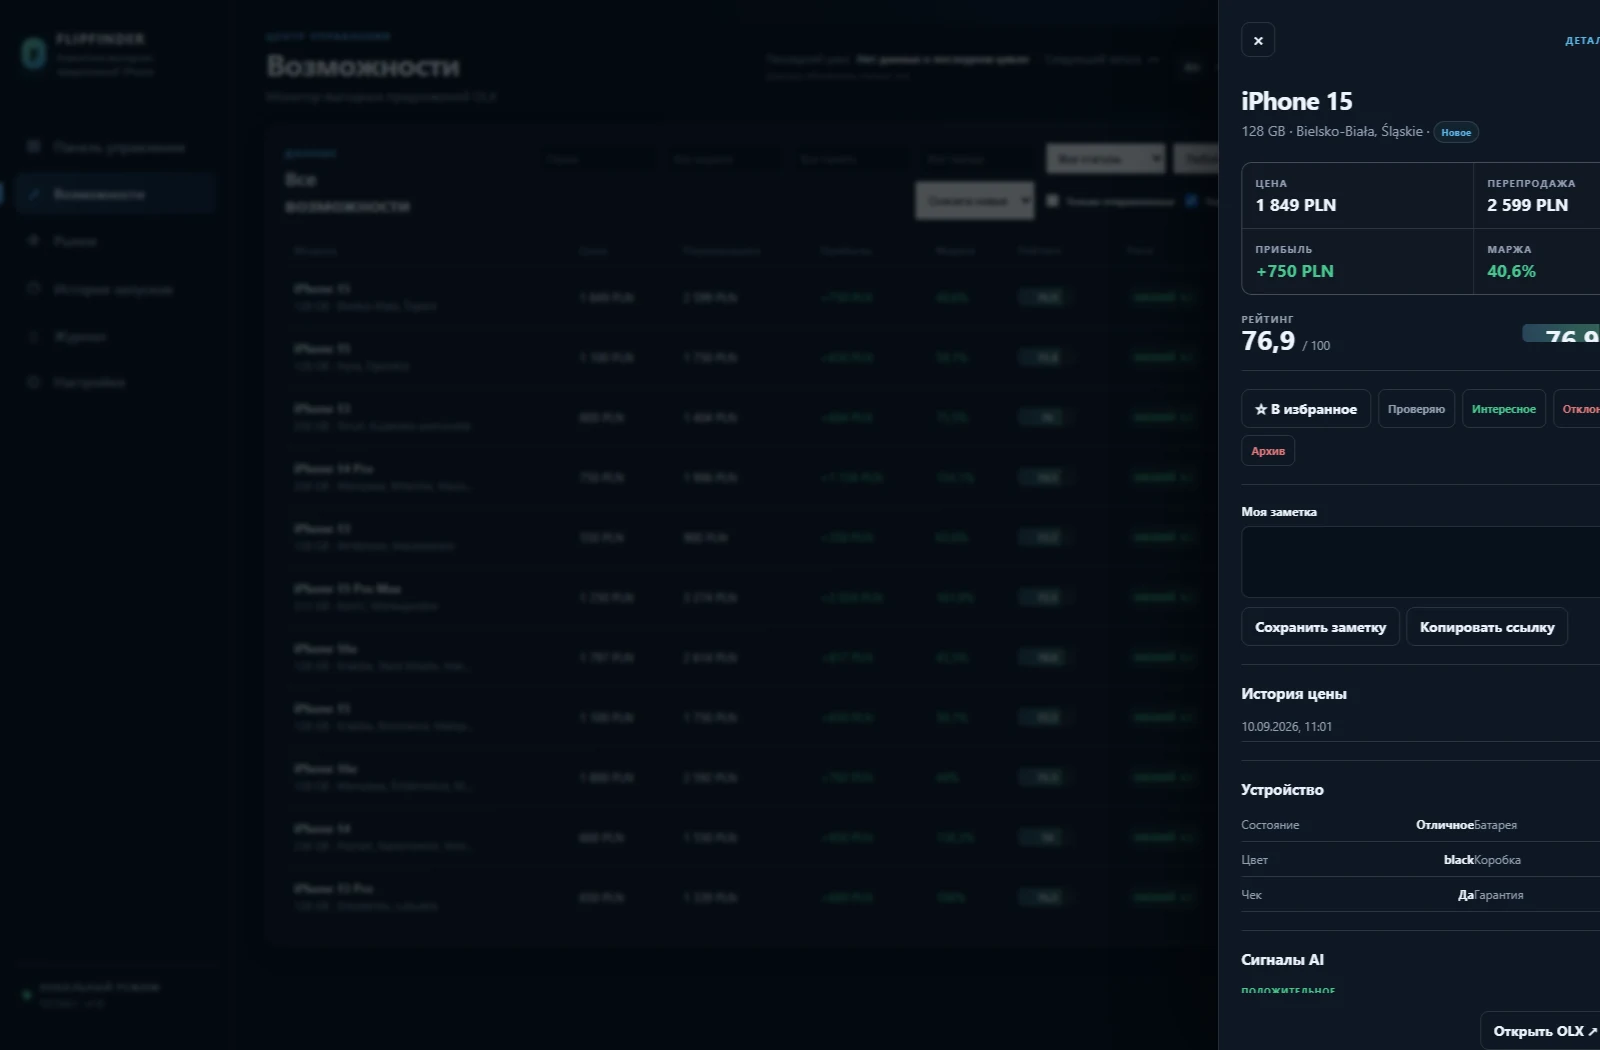Viewport: 1600px width, 1050px height.
Task: Untick the checked blue filter checkbox
Action: (x=1192, y=201)
